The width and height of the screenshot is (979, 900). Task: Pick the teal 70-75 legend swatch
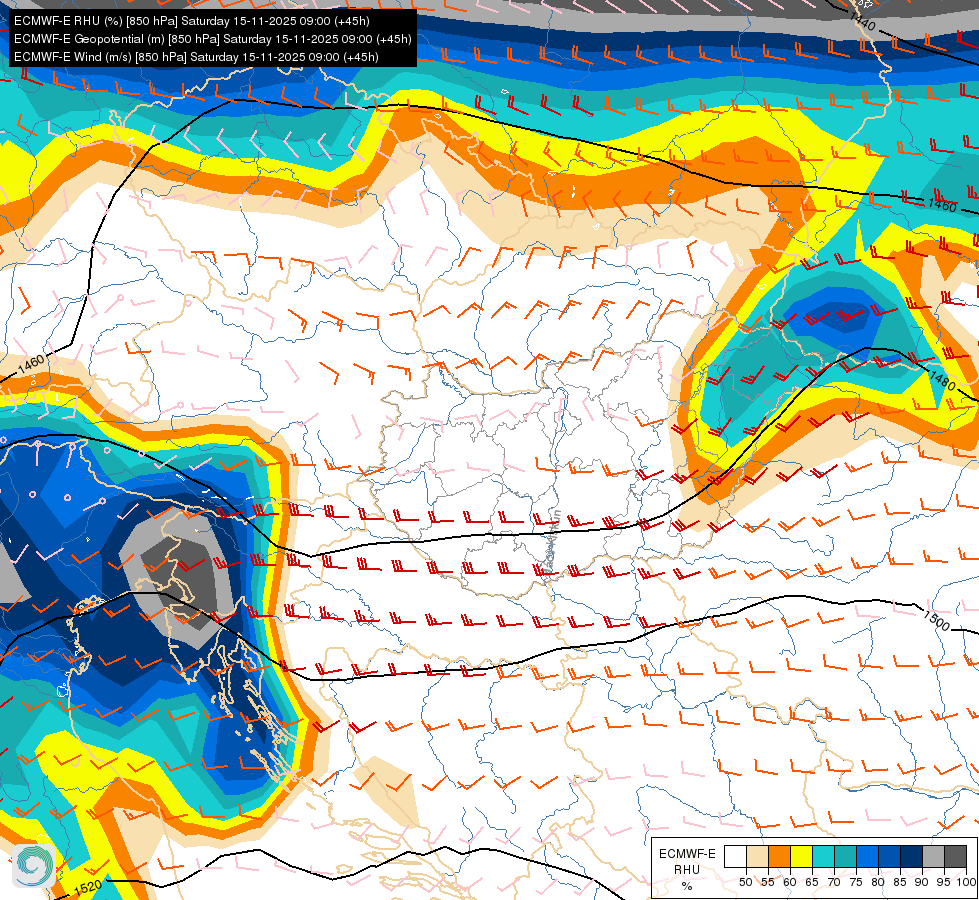pos(845,856)
